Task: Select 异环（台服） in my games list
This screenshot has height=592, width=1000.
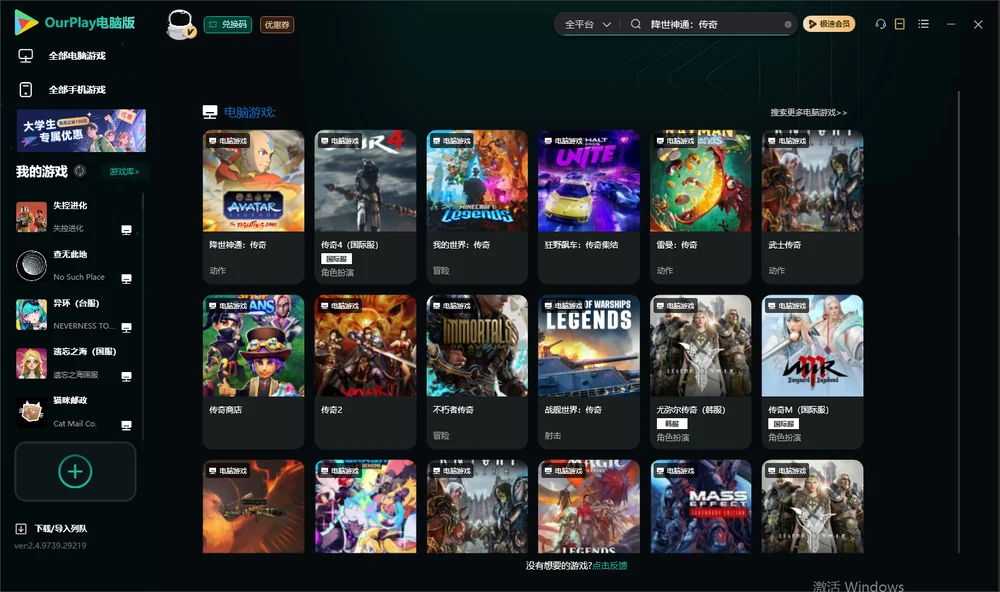Action: 75,314
